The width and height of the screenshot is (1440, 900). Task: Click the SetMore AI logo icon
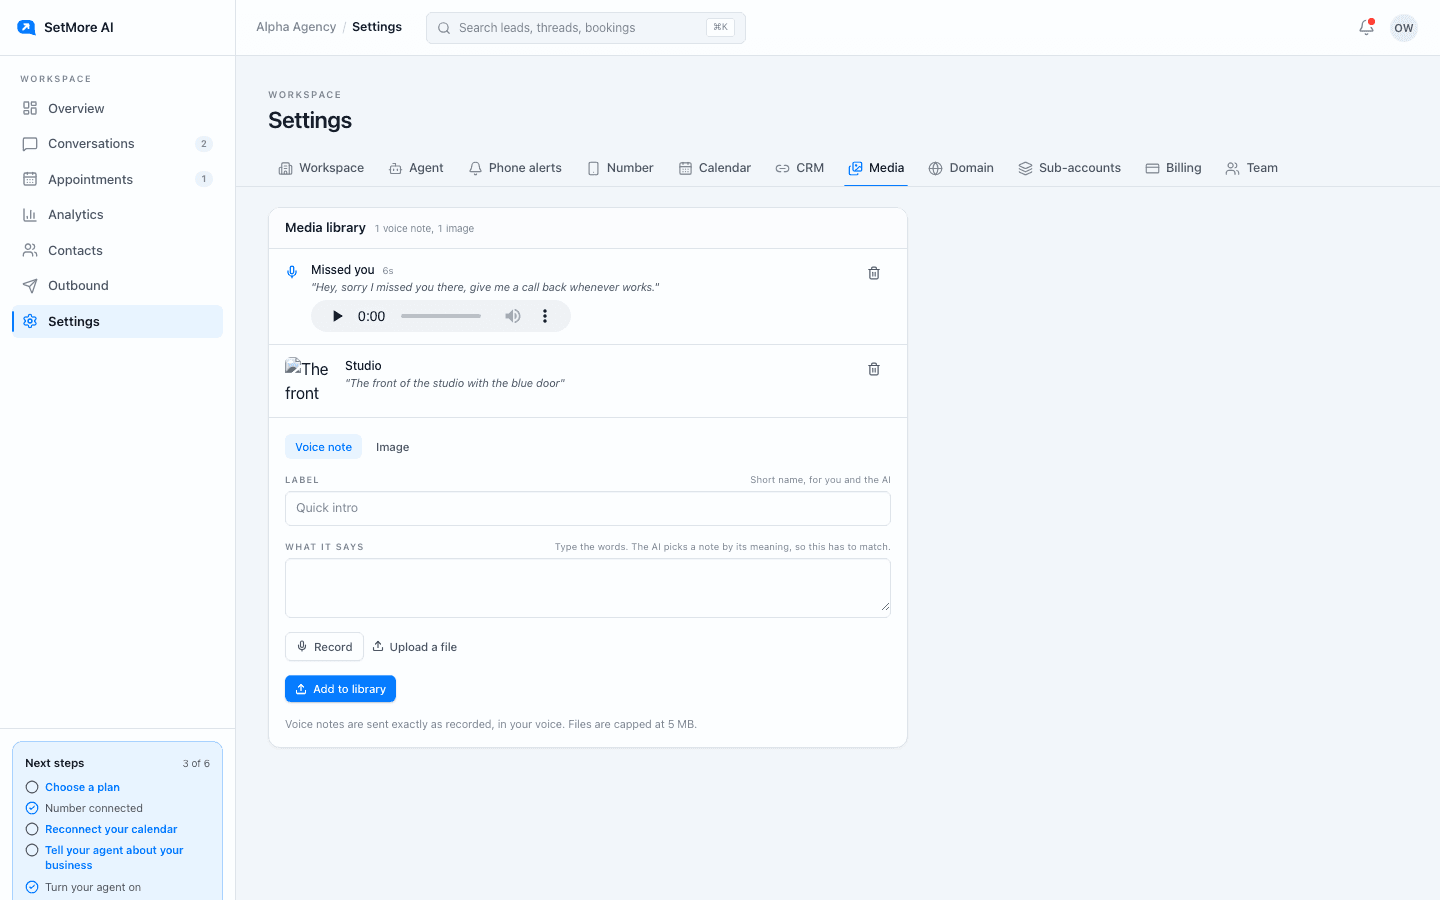click(x=26, y=27)
